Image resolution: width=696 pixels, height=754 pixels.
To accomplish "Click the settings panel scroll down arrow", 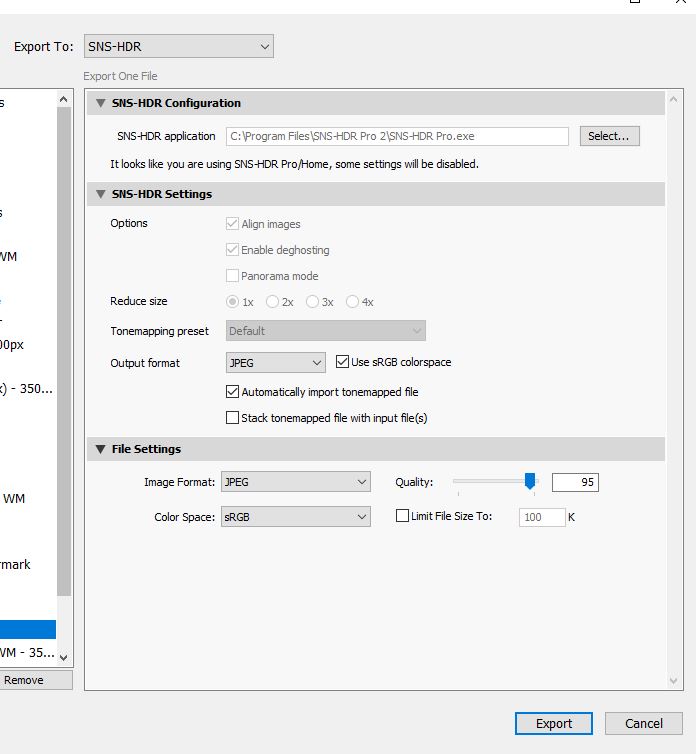I will coord(673,680).
